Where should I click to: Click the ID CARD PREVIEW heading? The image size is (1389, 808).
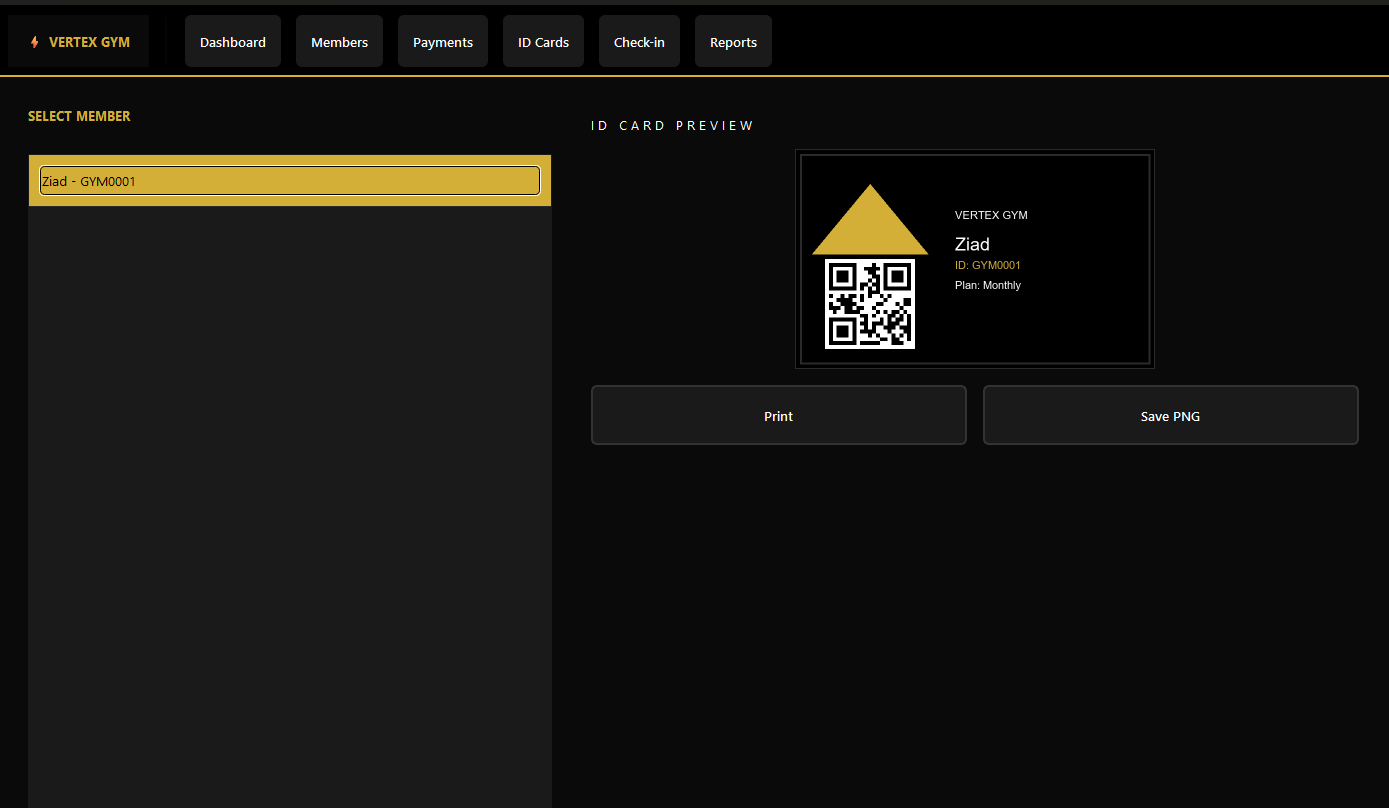(672, 126)
